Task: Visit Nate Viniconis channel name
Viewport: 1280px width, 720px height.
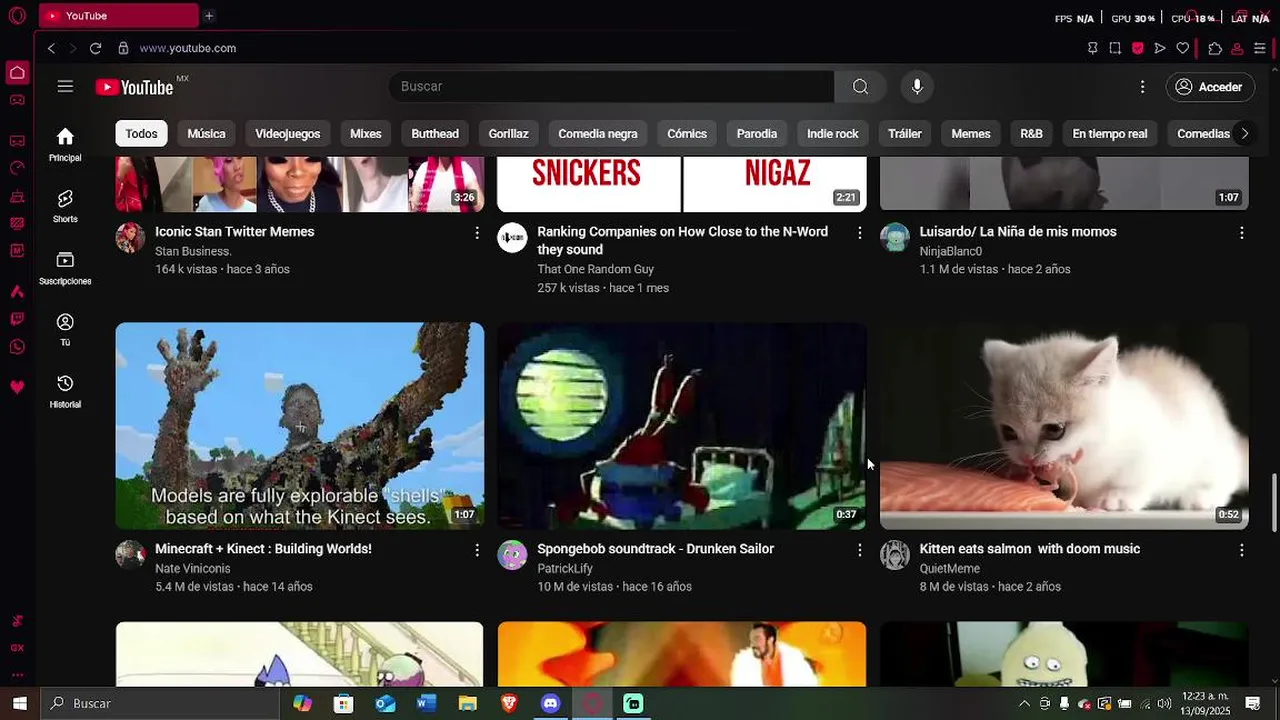Action: [x=193, y=569]
